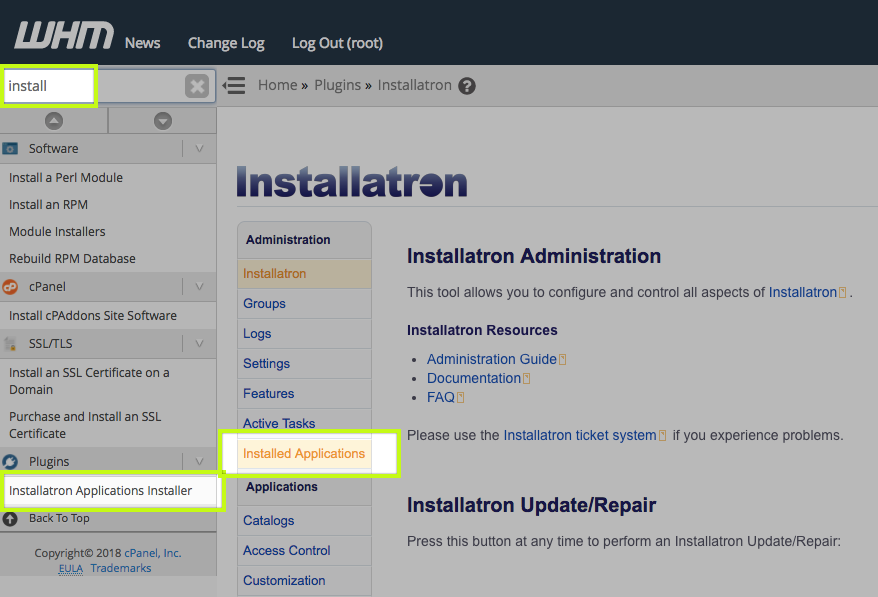Screen dimensions: 878x597
Task: Click cPanel, Inc. copyright link
Action: coord(153,553)
